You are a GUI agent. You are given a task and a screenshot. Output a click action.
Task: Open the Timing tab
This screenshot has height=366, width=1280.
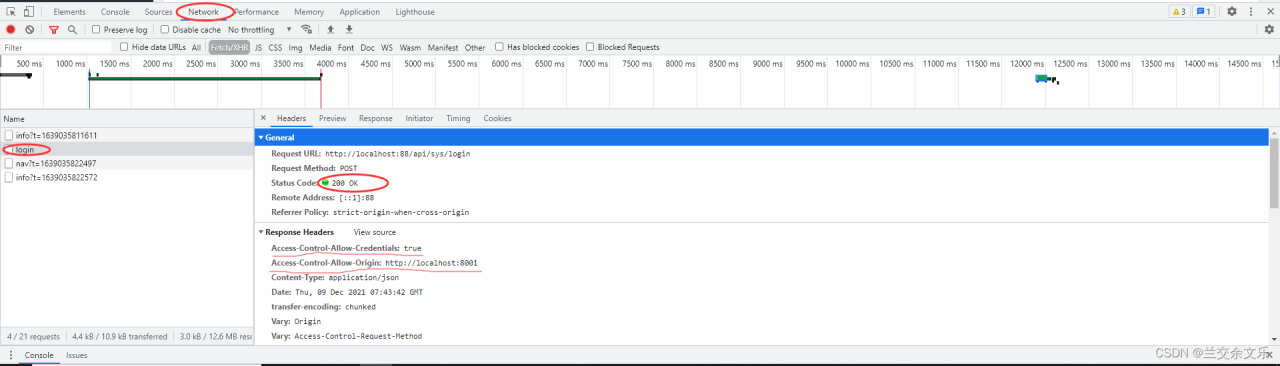[458, 118]
